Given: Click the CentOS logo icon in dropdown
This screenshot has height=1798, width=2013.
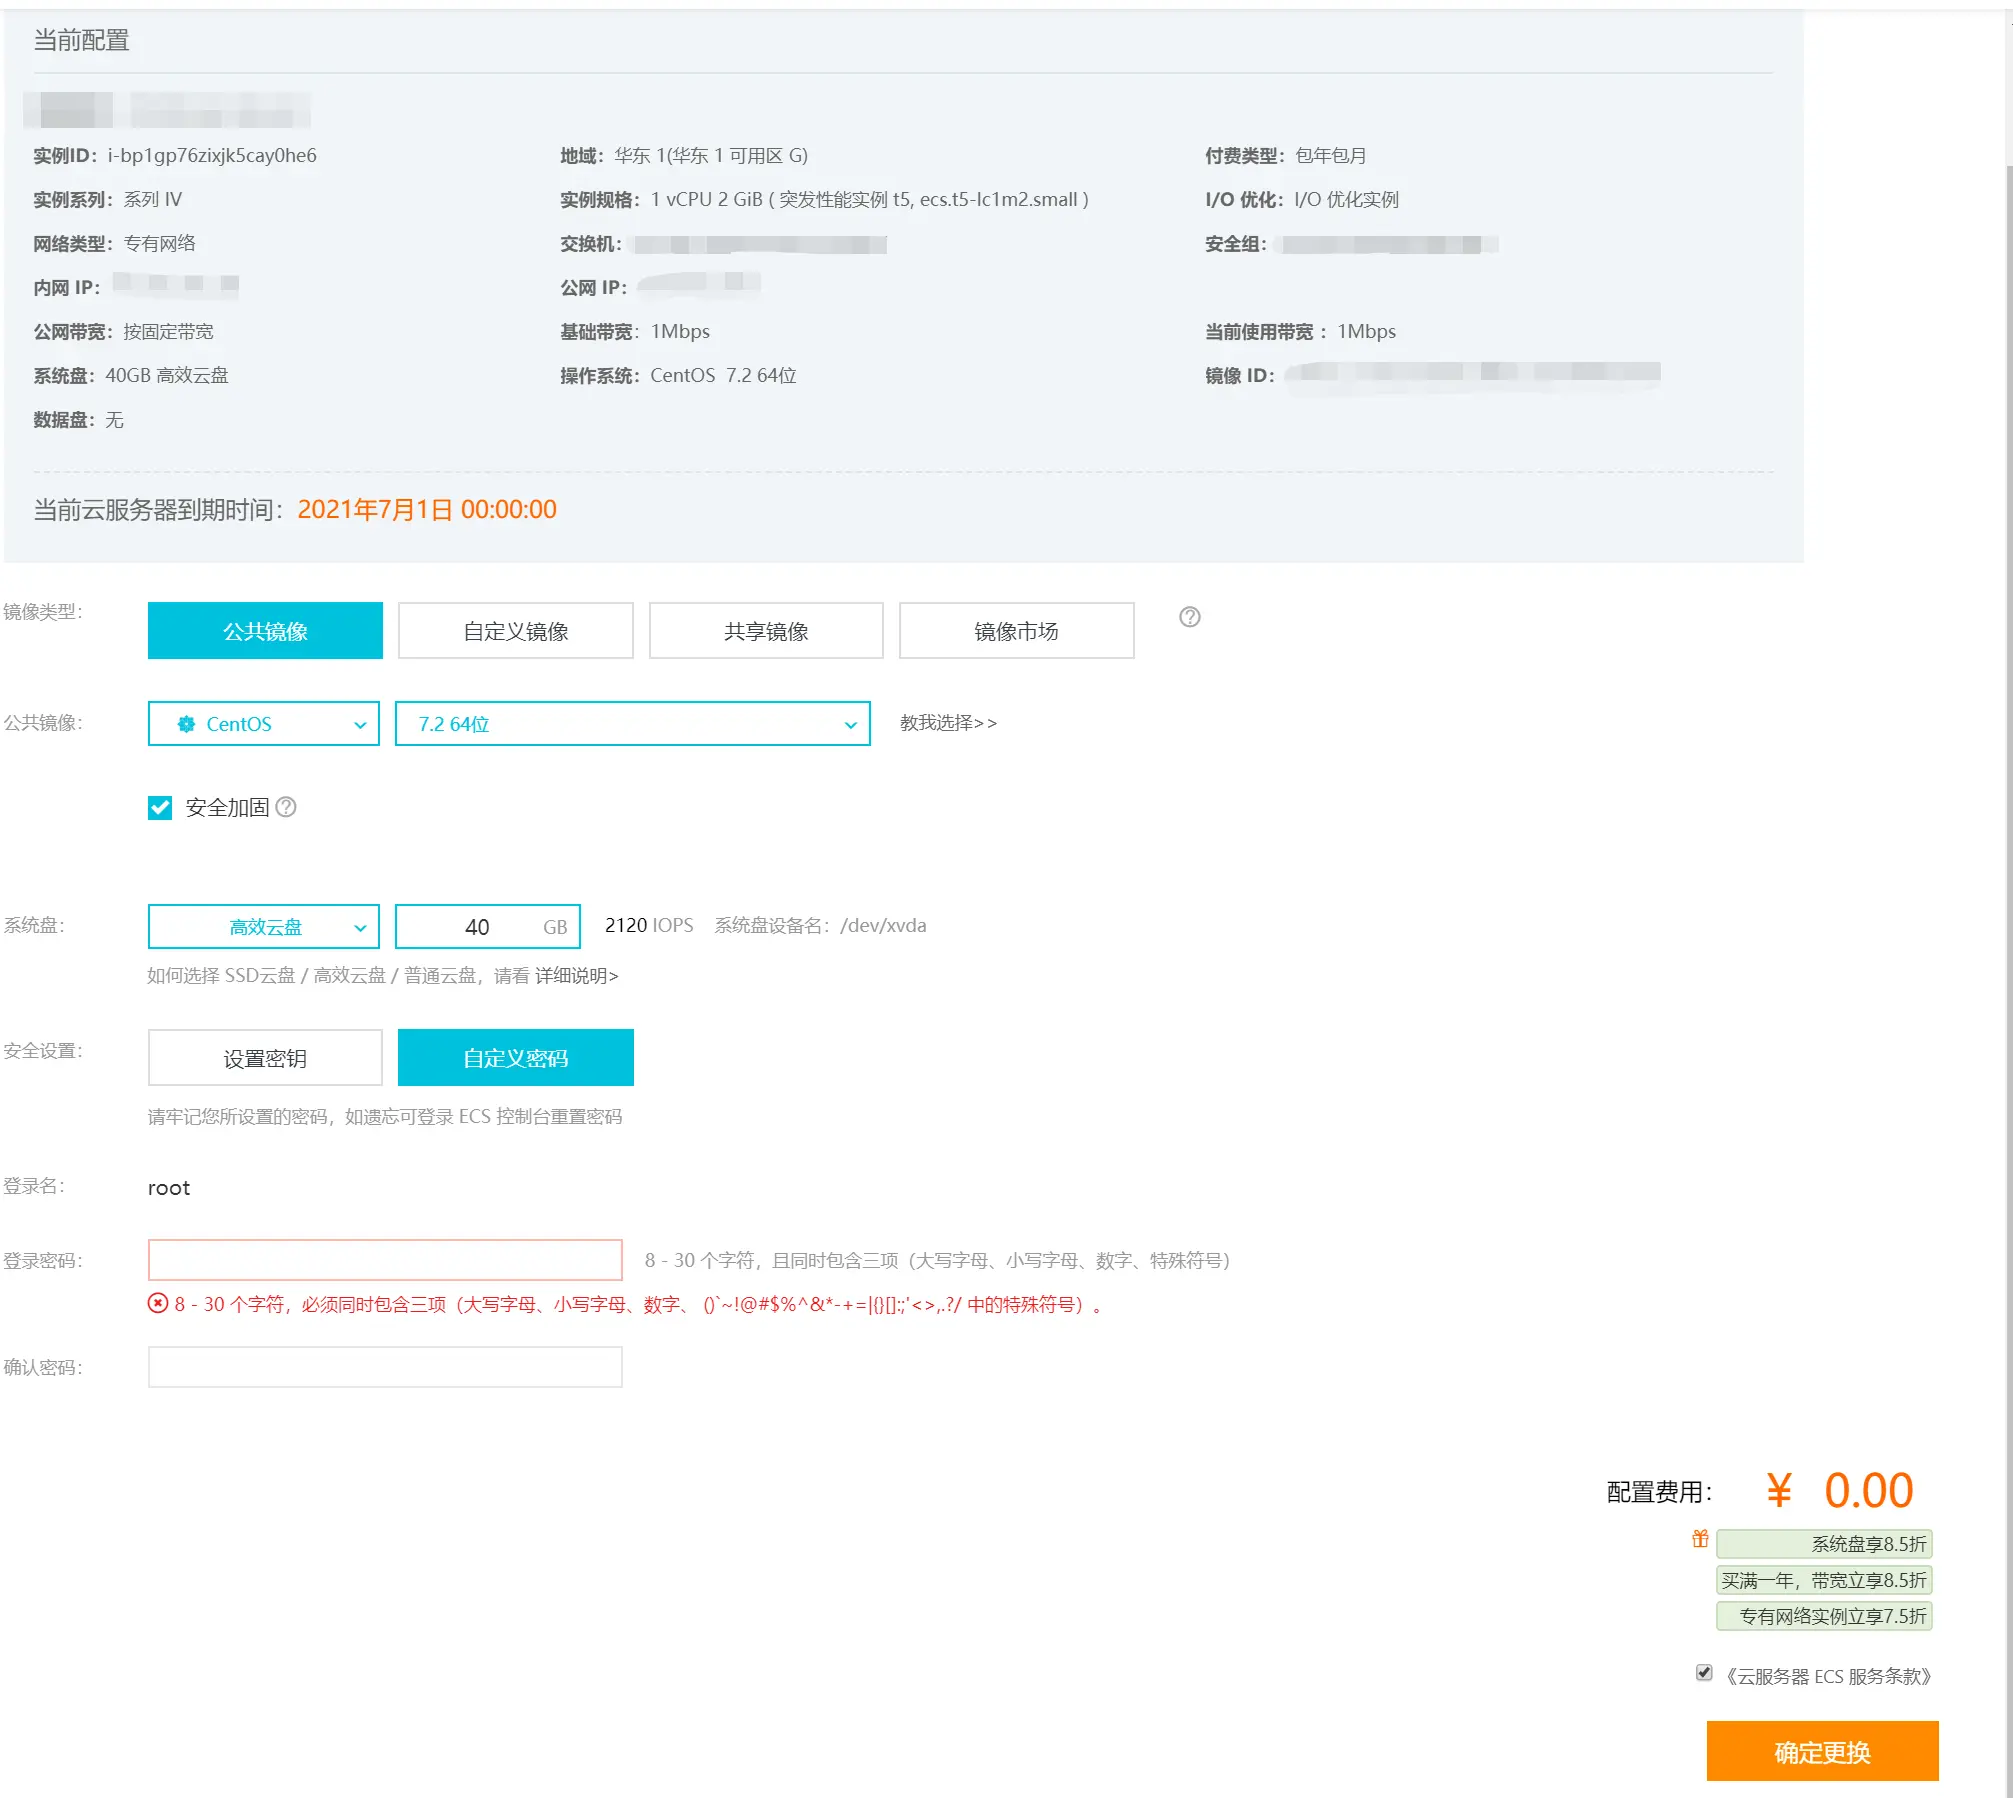Looking at the screenshot, I should pyautogui.click(x=186, y=724).
